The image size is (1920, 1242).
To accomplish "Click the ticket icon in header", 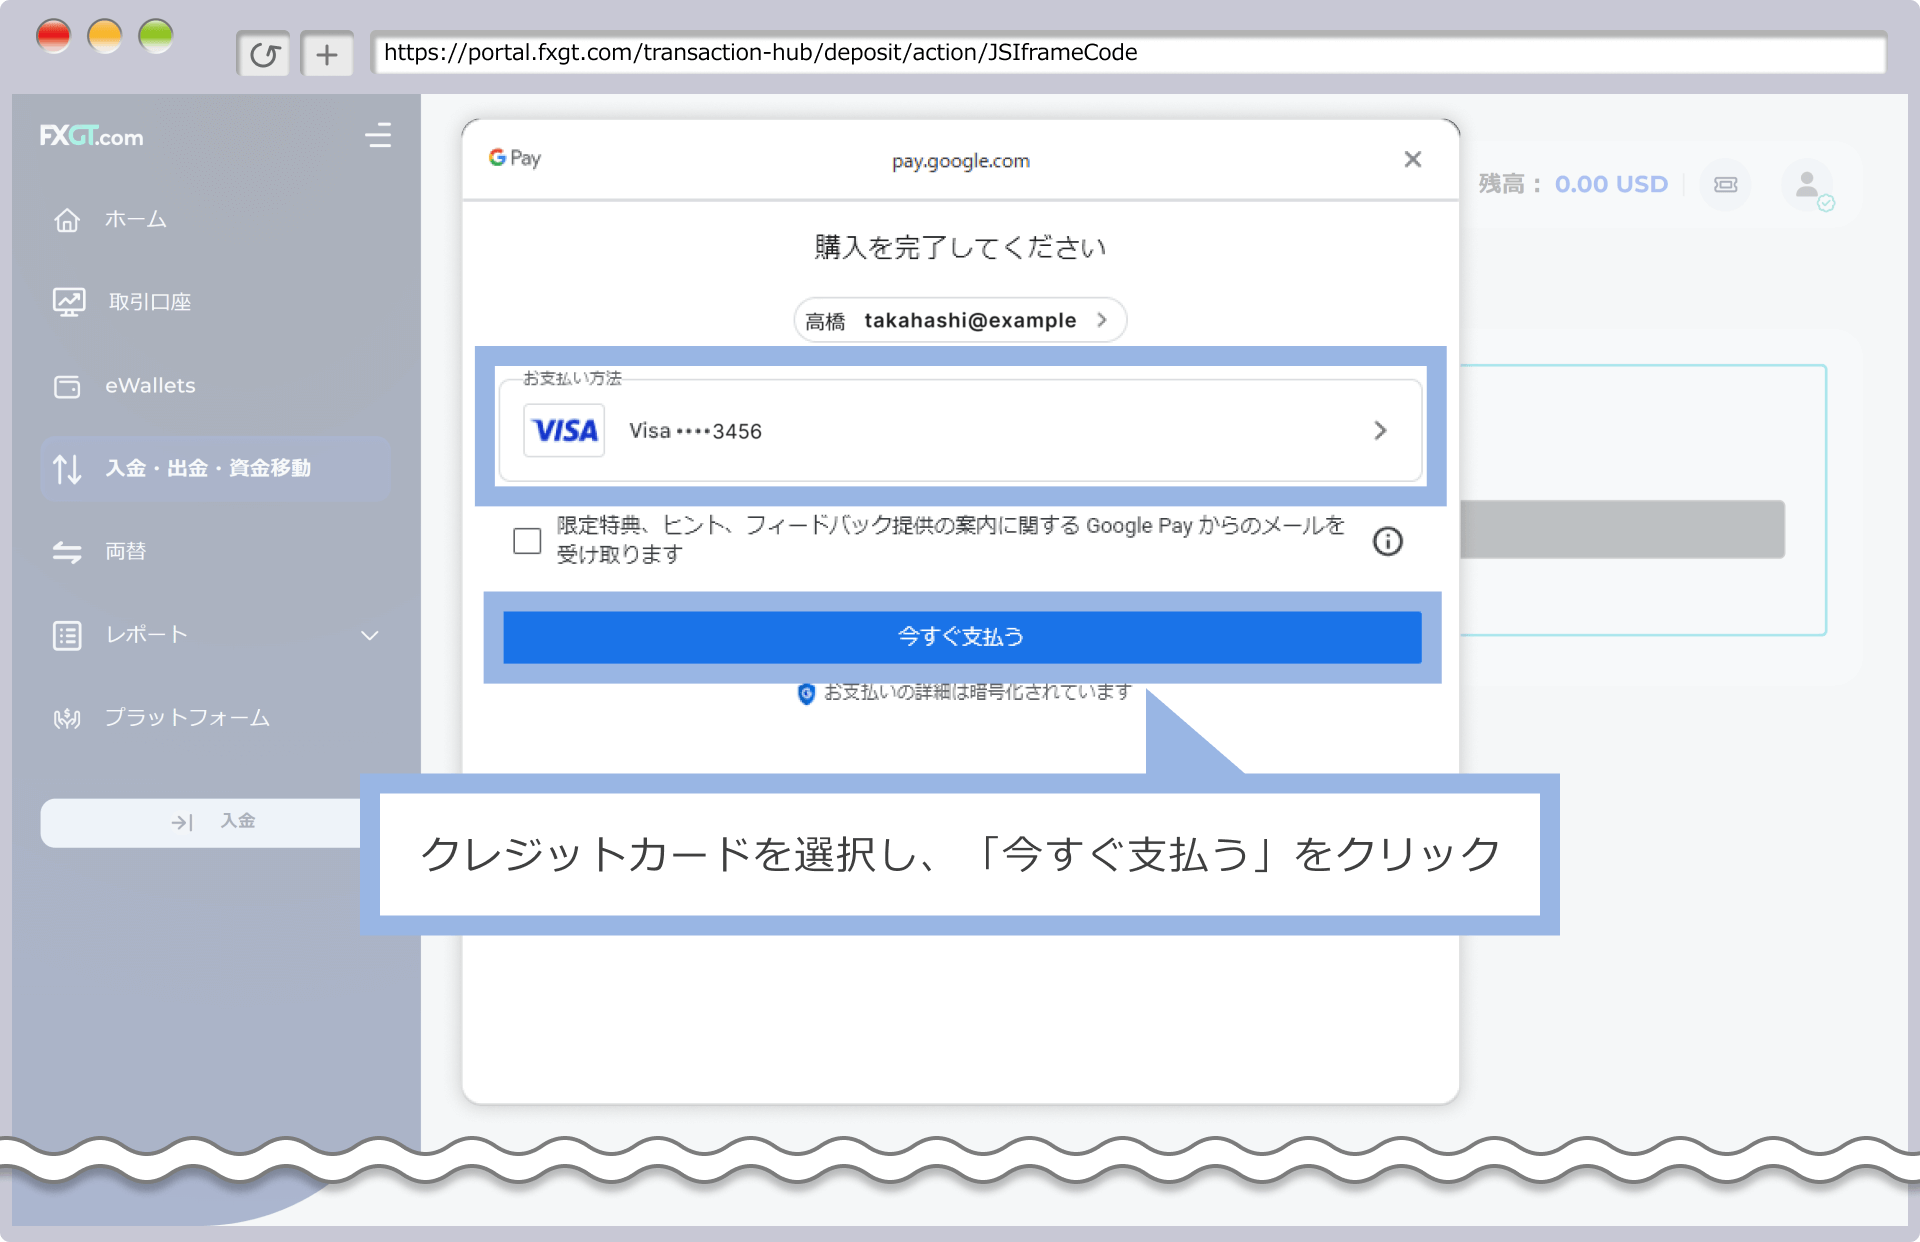I will click(1726, 184).
